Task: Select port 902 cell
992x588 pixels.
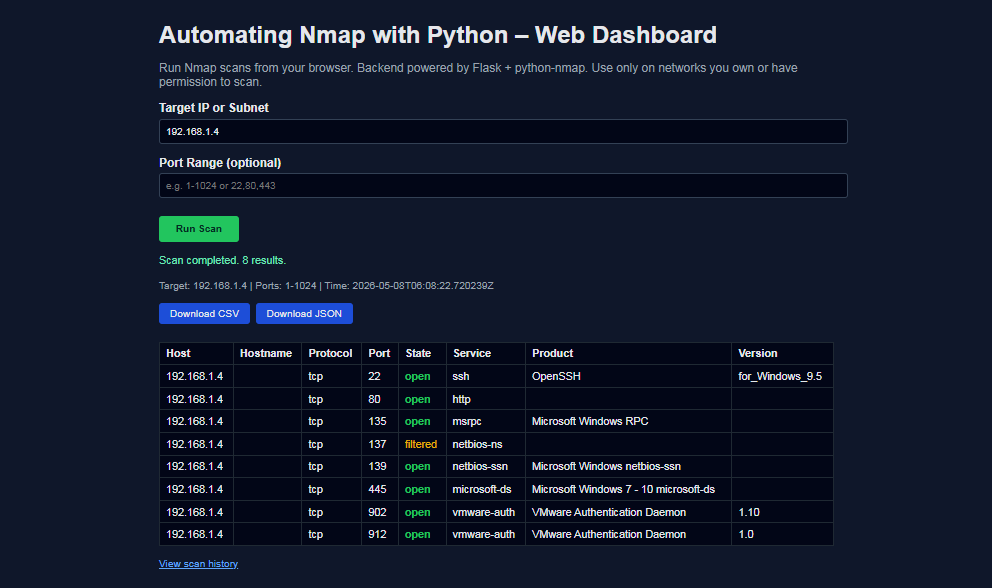Action: [380, 511]
